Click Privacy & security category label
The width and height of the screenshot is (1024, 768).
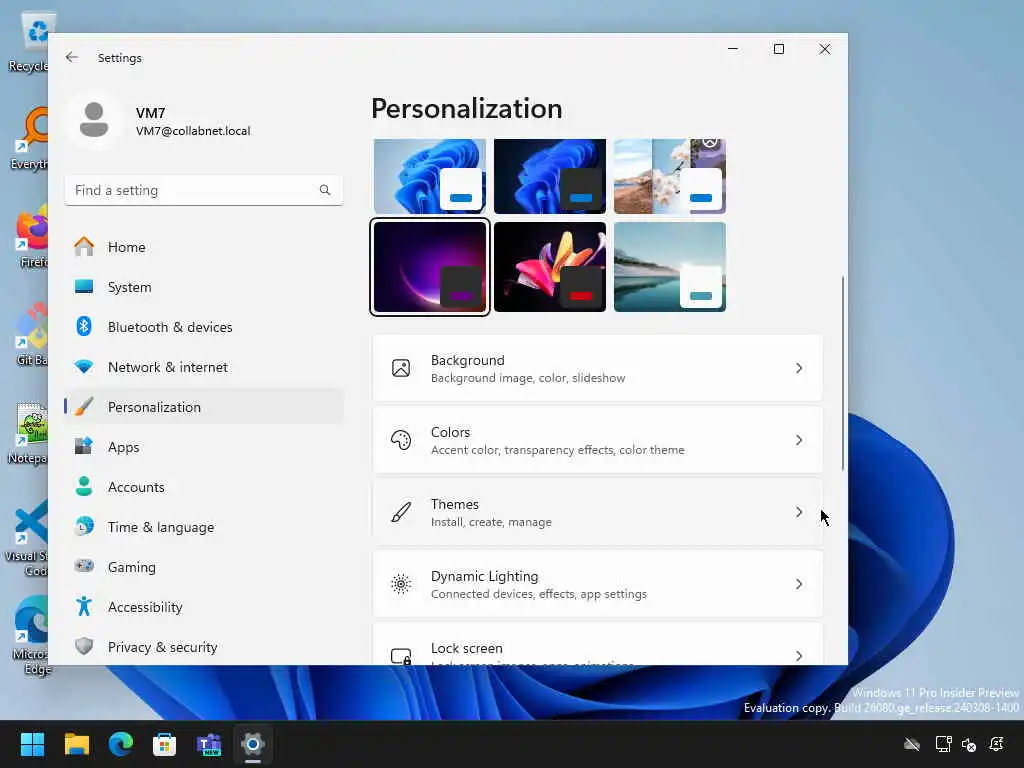(x=163, y=647)
